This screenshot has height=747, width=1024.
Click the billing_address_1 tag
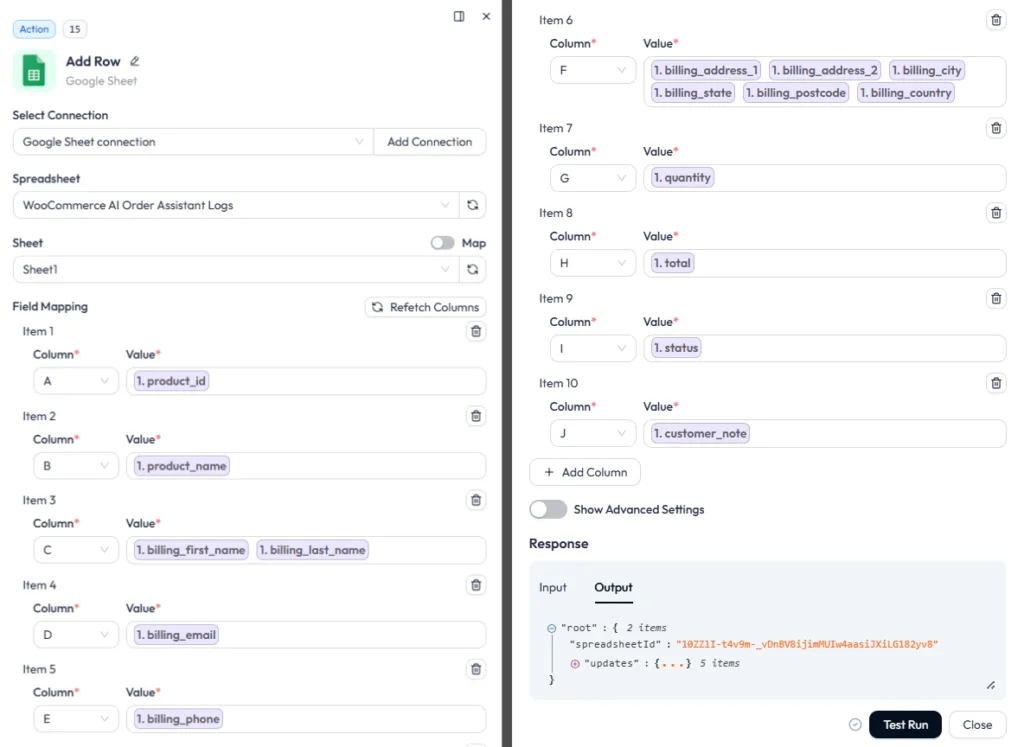pos(705,71)
